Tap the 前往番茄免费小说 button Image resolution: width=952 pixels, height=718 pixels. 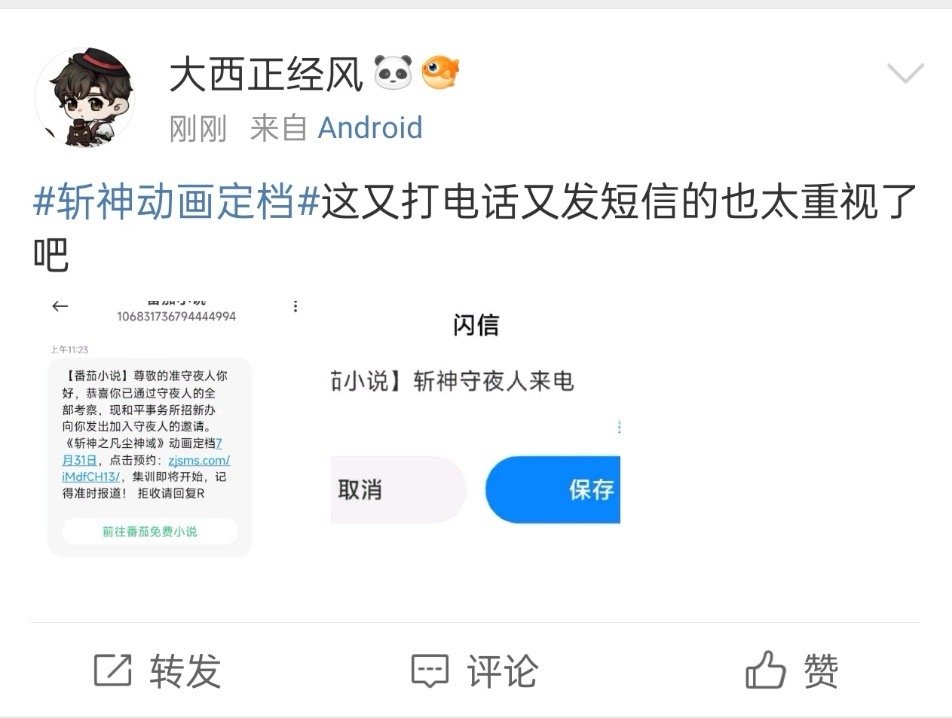[x=149, y=532]
